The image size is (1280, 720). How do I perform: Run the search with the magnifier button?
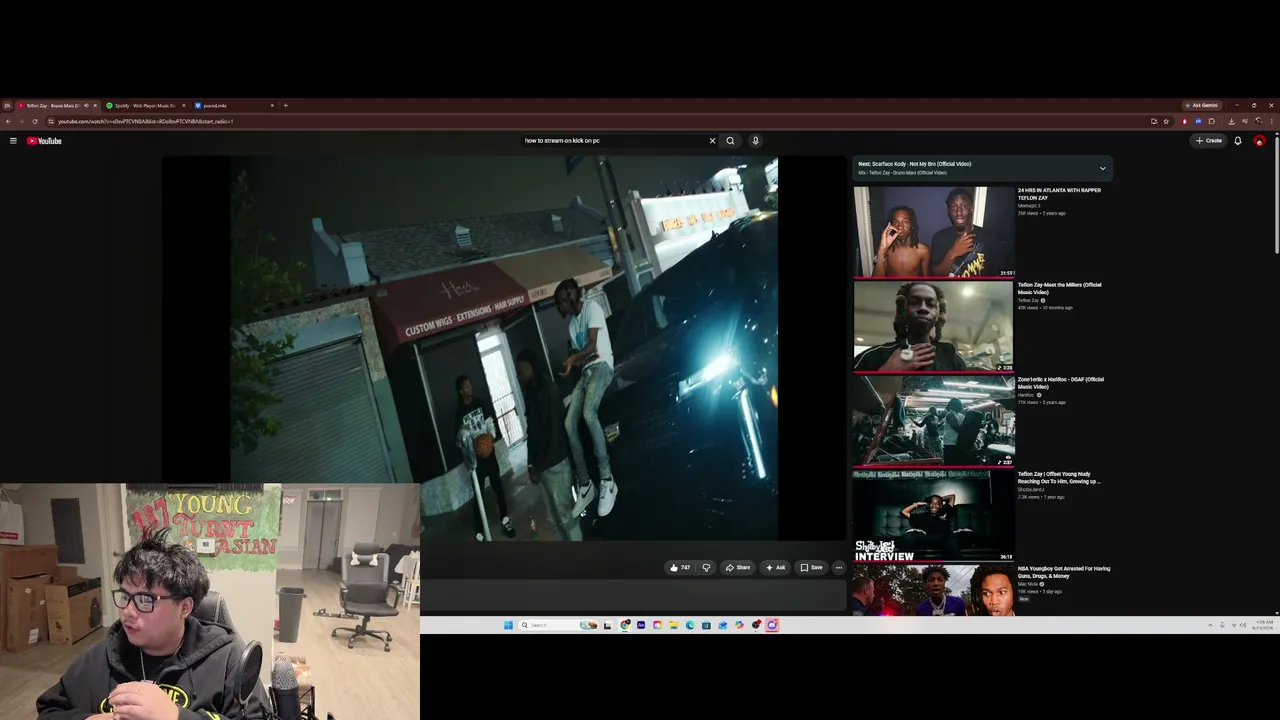click(x=730, y=141)
